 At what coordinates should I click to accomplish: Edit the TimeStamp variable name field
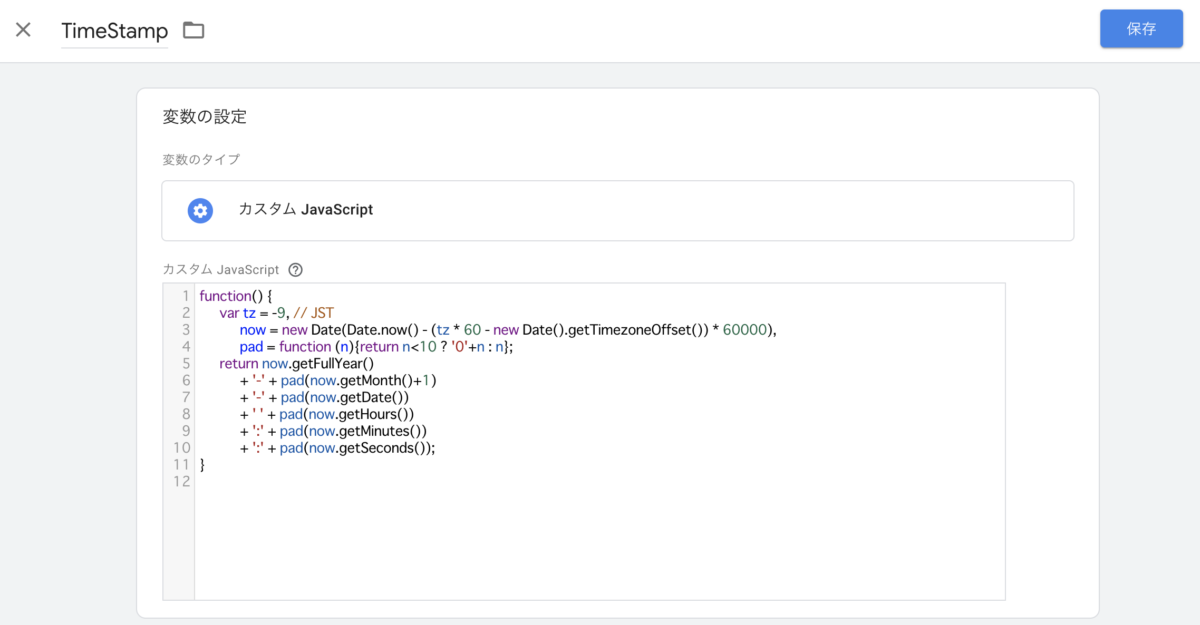[114, 31]
